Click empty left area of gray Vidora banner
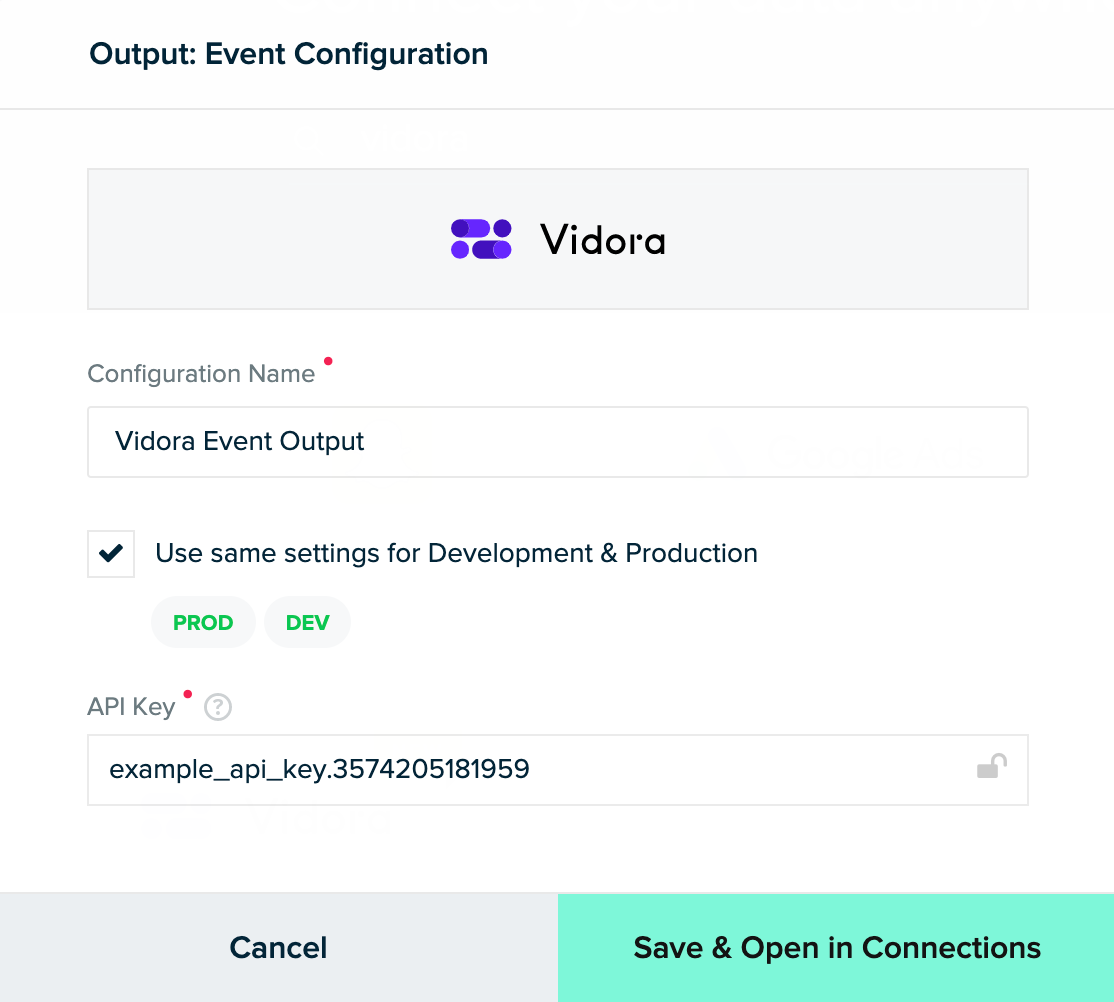 coord(250,239)
